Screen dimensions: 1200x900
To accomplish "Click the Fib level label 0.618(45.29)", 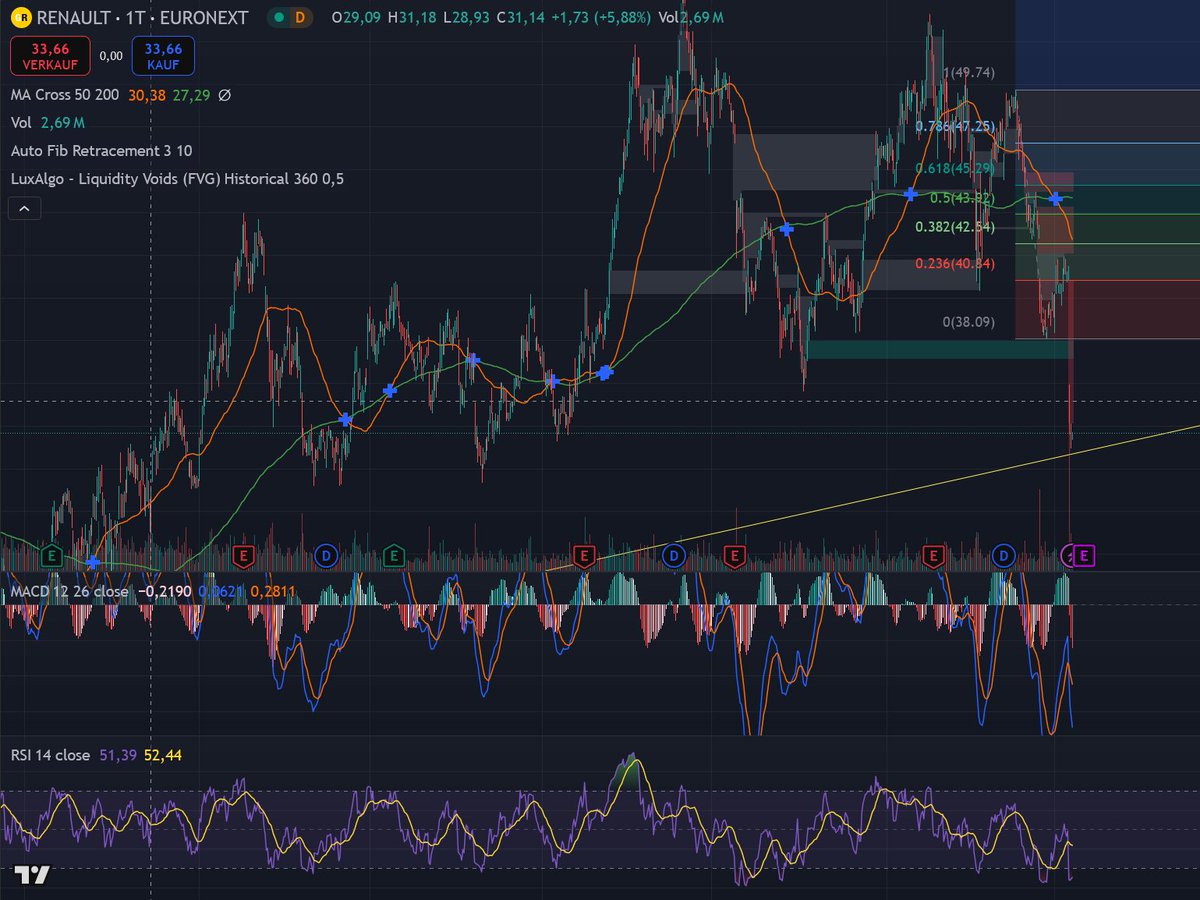I will coord(955,169).
